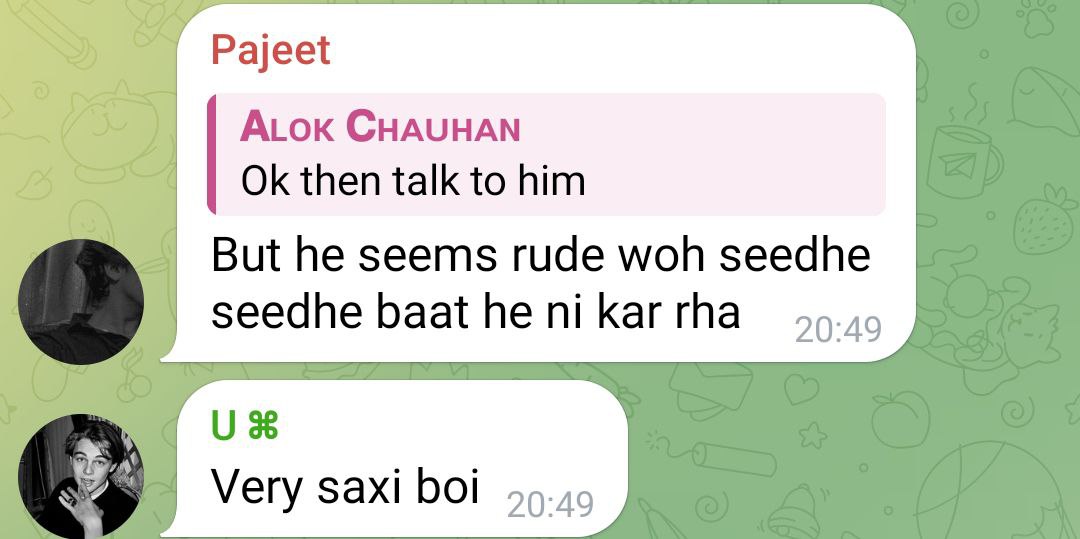Click the paper-plane mug doodle on wallpaper
This screenshot has width=1080, height=539.
(962, 161)
